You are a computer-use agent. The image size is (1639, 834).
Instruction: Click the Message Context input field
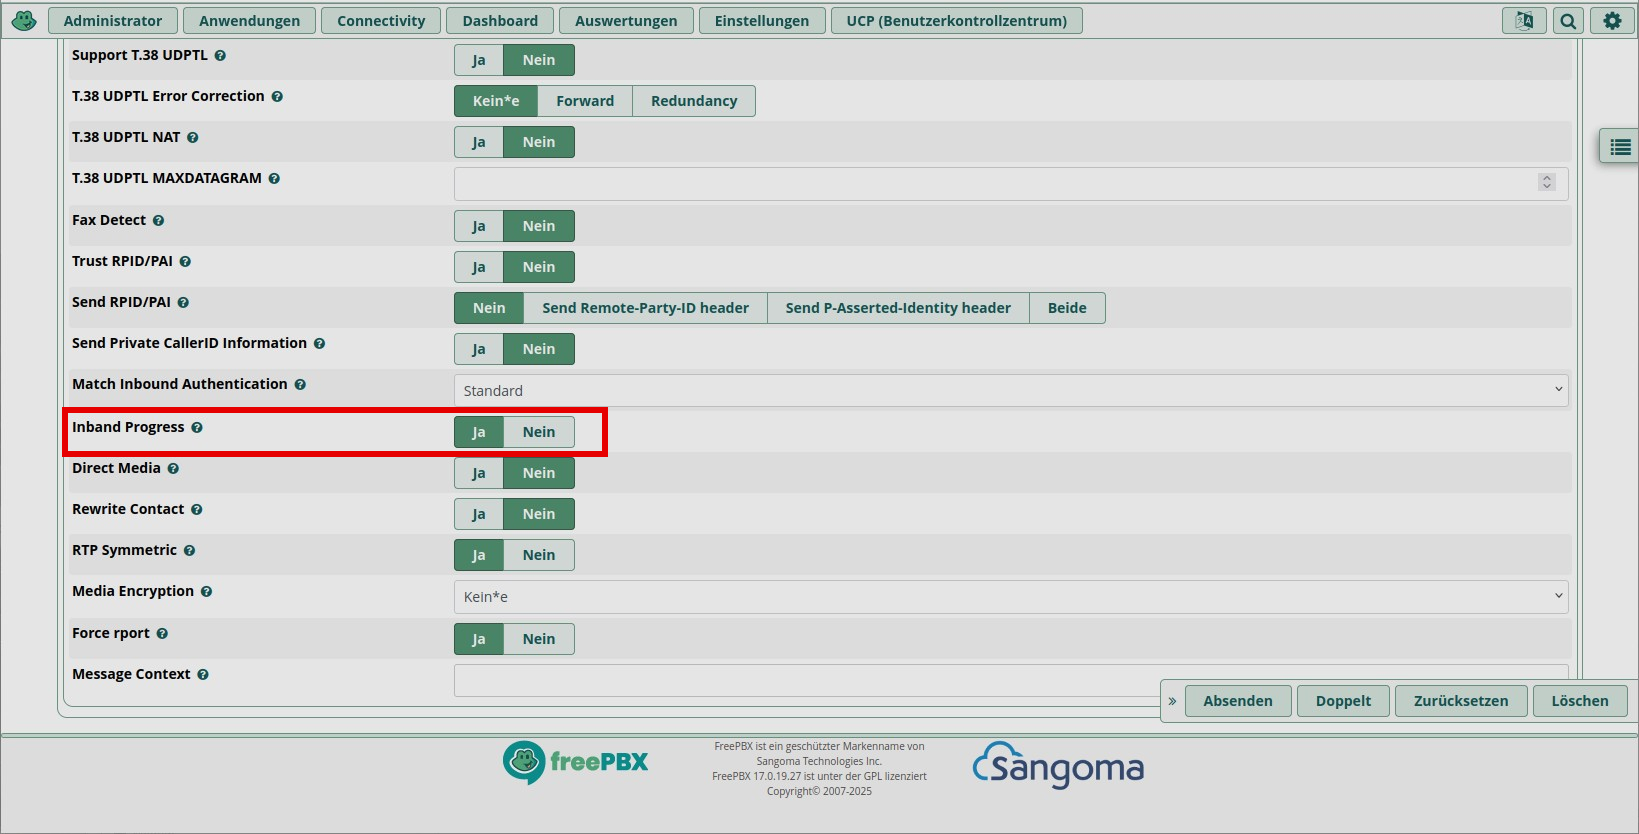[800, 679]
